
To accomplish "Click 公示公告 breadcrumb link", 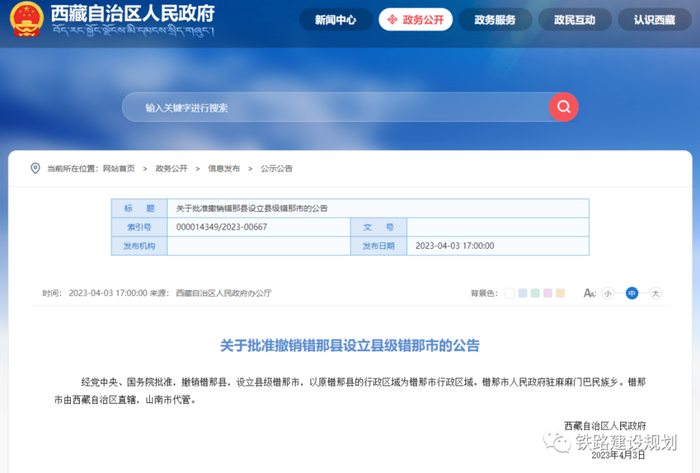I will point(277,168).
